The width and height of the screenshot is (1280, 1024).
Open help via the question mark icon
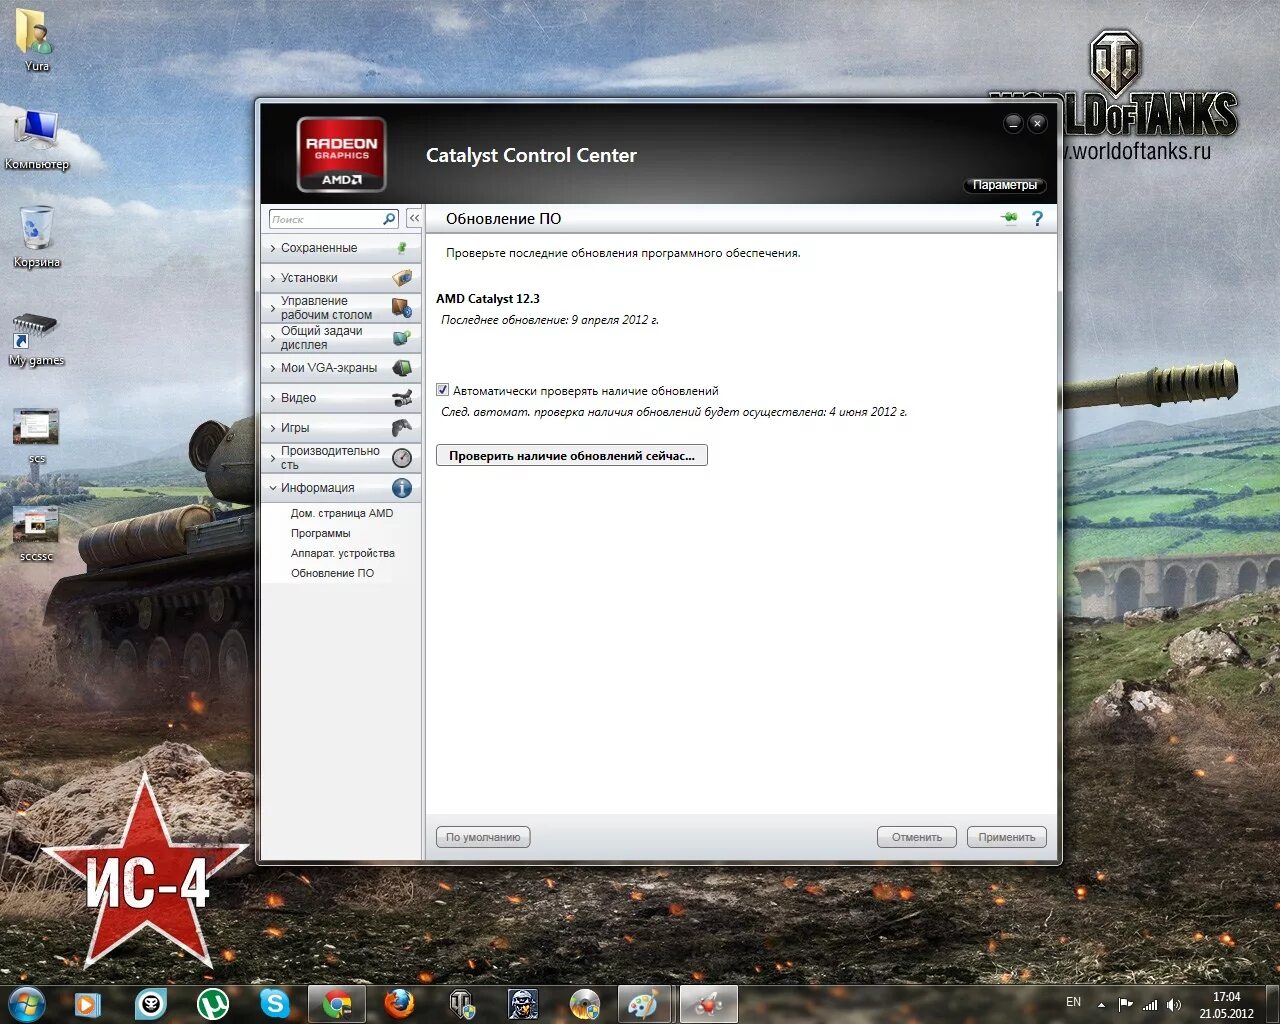click(x=1037, y=218)
